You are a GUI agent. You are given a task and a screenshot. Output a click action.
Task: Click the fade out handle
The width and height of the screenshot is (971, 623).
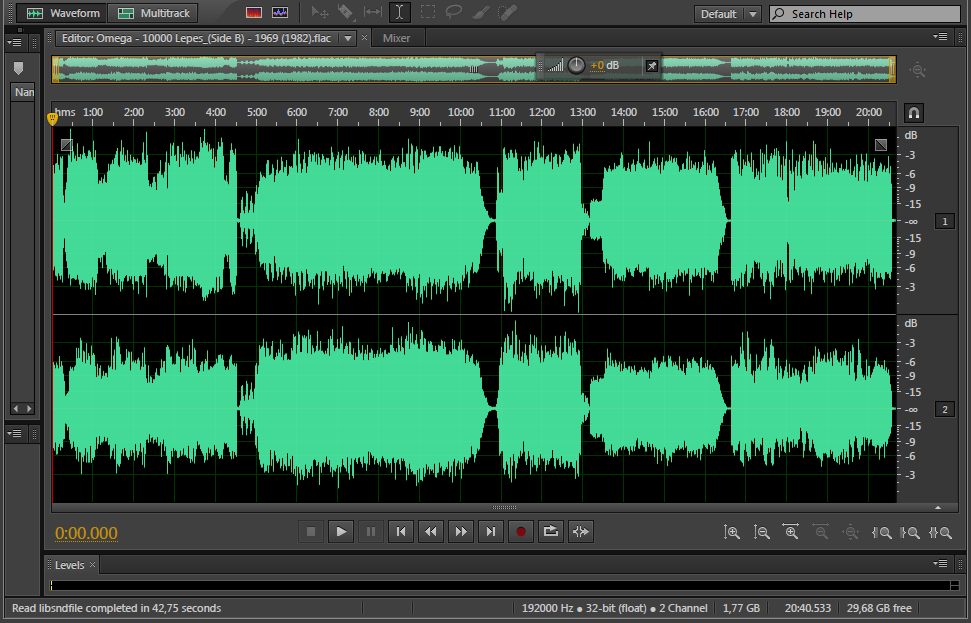coord(881,145)
